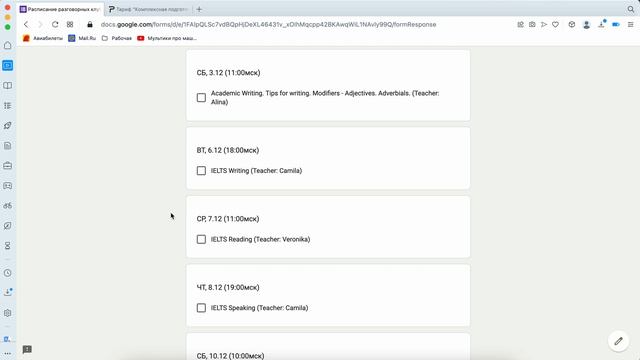This screenshot has height=360, width=640.
Task: Open the sidebar bicycle icon
Action: pos(8,205)
